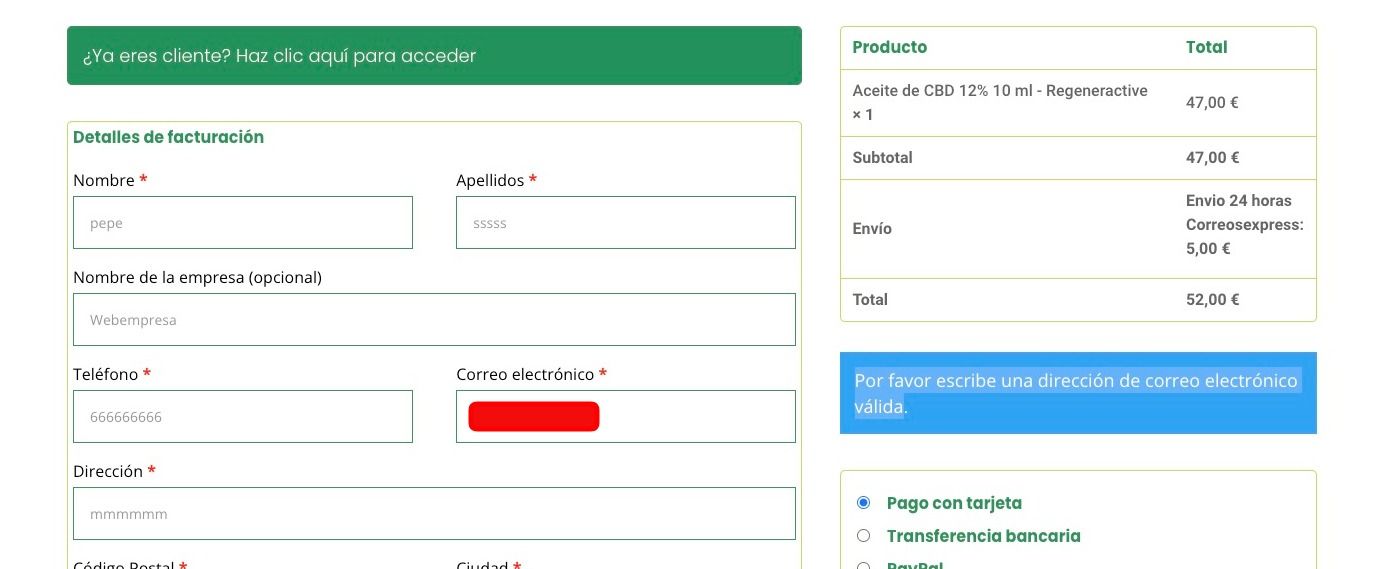
Task: Click the Correo electrónico input field
Action: (x=626, y=417)
